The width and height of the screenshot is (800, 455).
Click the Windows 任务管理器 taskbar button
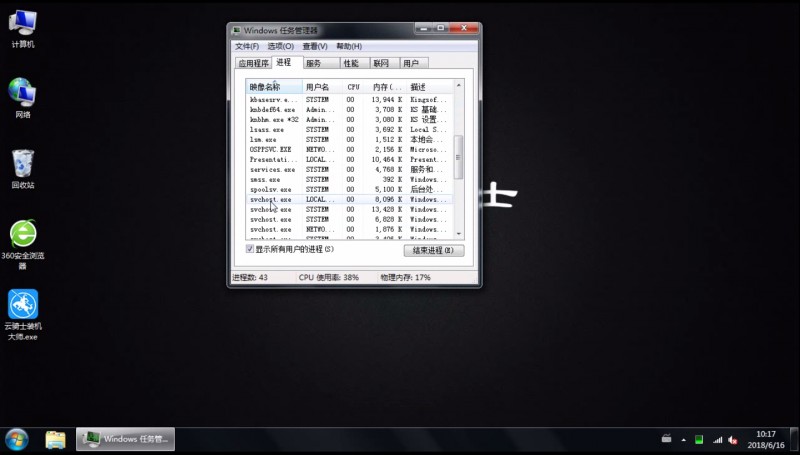[x=126, y=439]
